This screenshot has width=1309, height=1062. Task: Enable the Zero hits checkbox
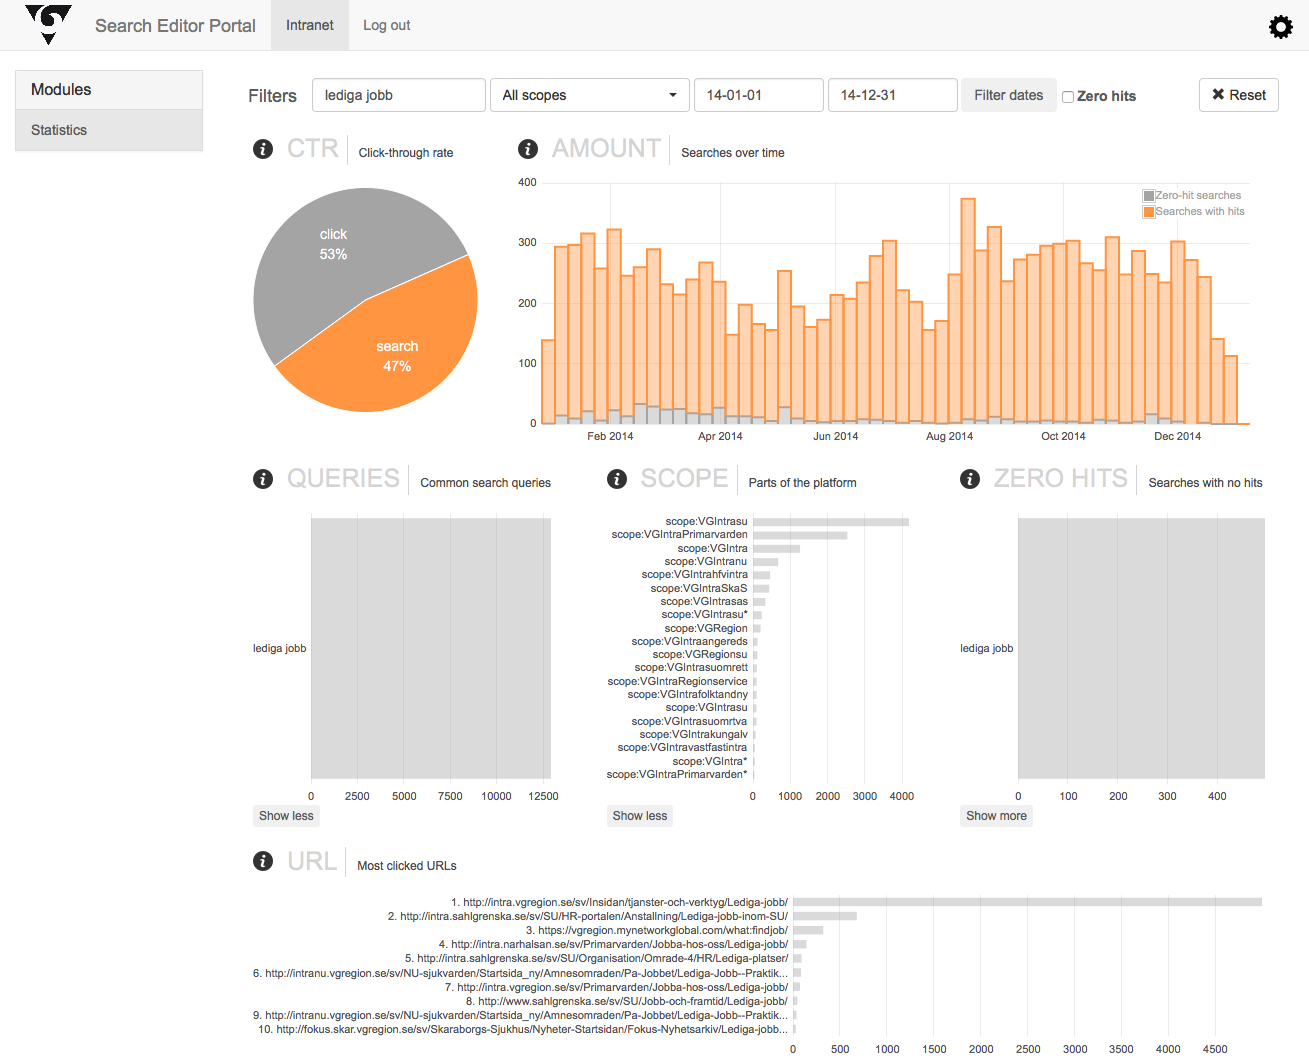[x=1068, y=97]
